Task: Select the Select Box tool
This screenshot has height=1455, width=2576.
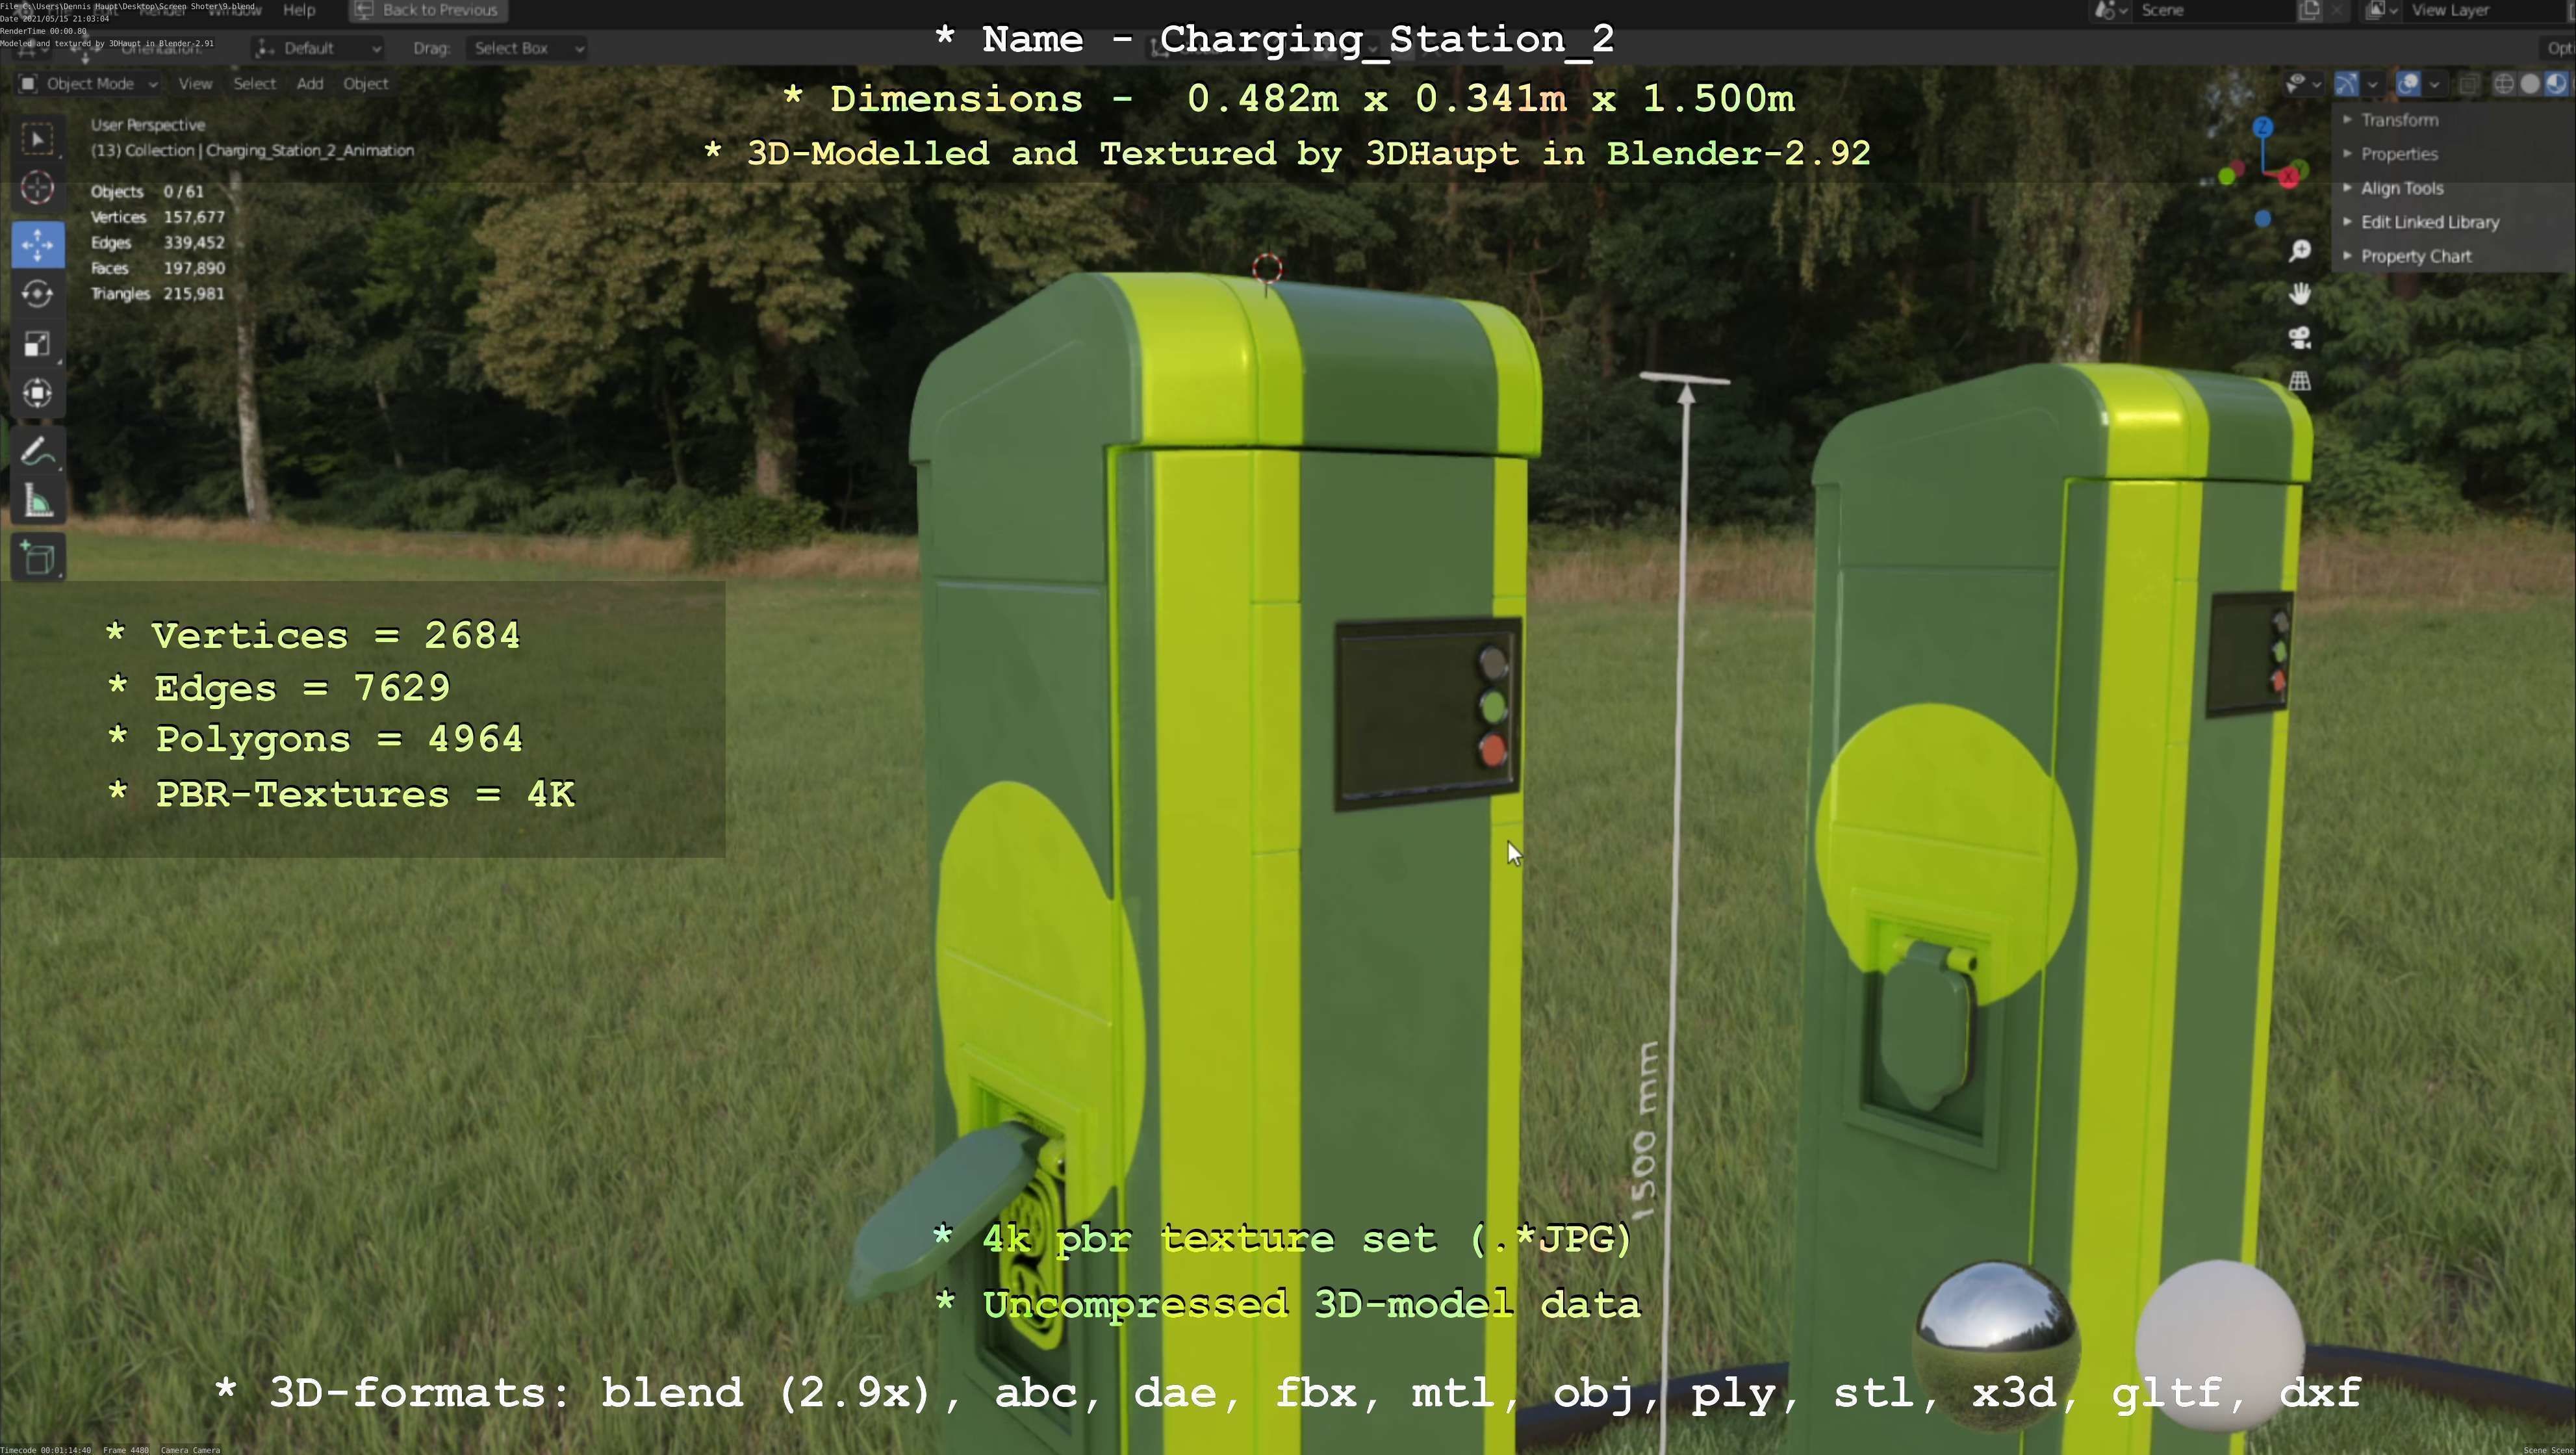Action: (38, 139)
